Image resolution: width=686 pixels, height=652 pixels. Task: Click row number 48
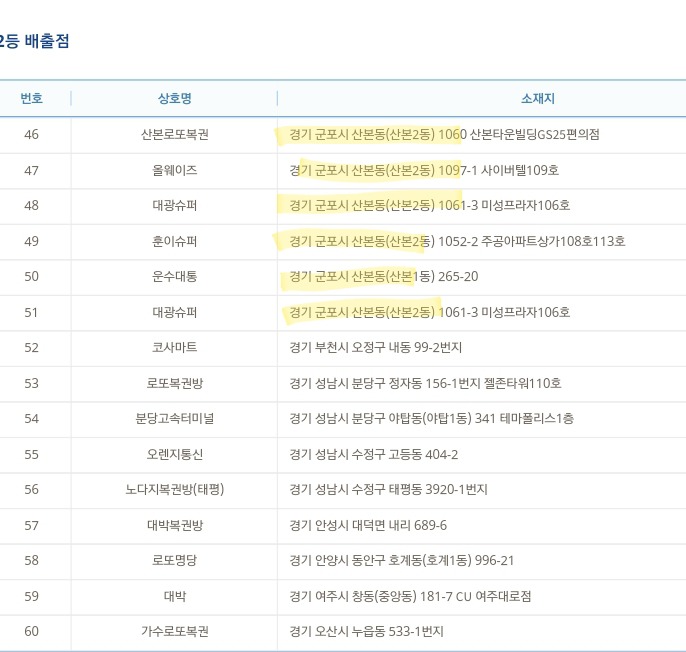tap(32, 205)
